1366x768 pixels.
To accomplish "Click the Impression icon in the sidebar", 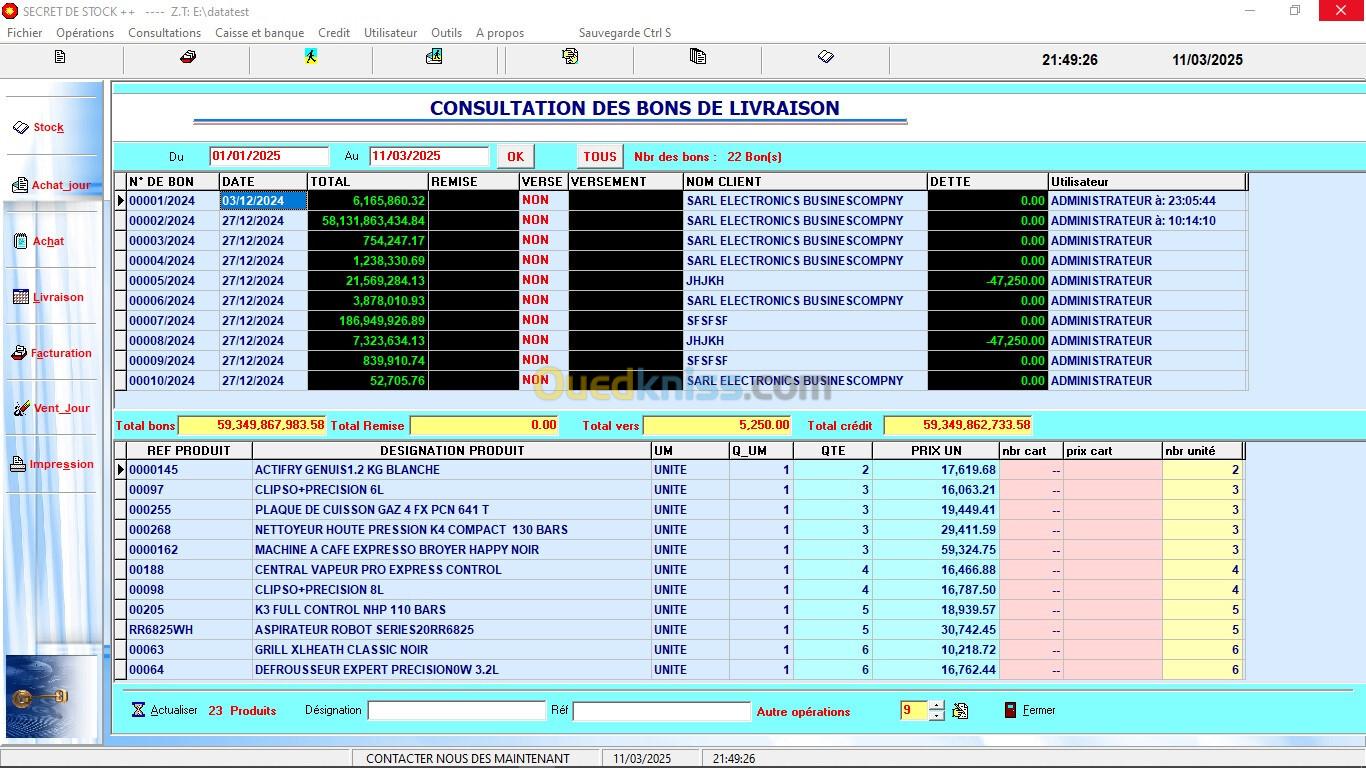I will [x=18, y=464].
